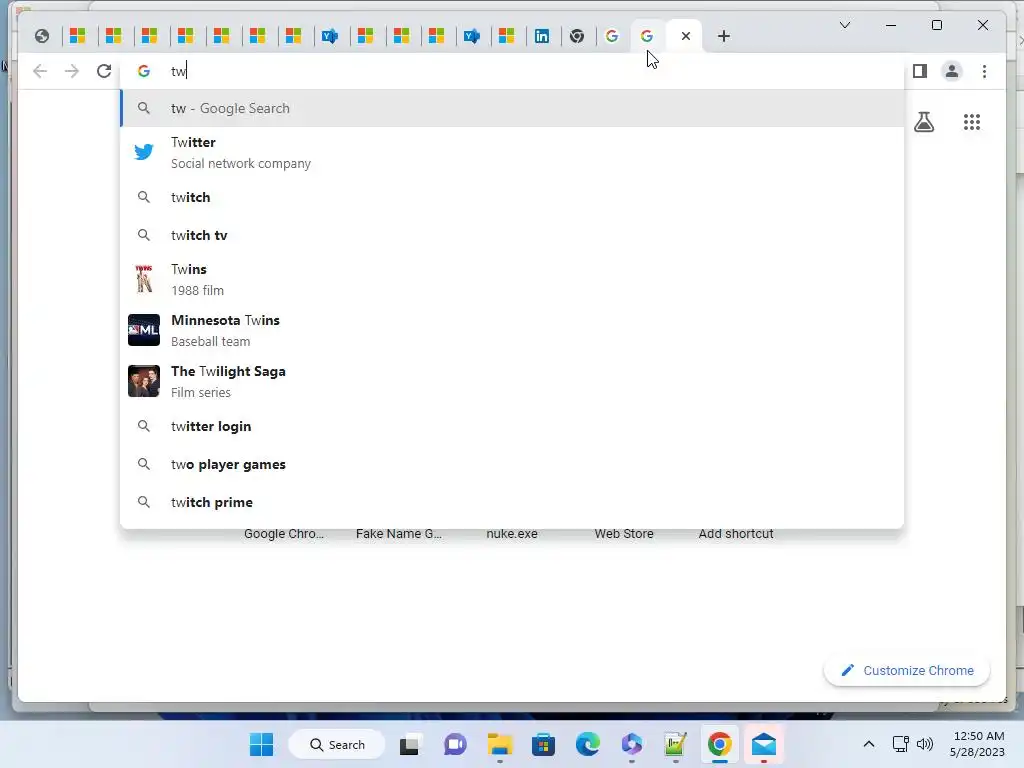The width and height of the screenshot is (1024, 768).
Task: Open the Chat app in the taskbar
Action: 455,744
